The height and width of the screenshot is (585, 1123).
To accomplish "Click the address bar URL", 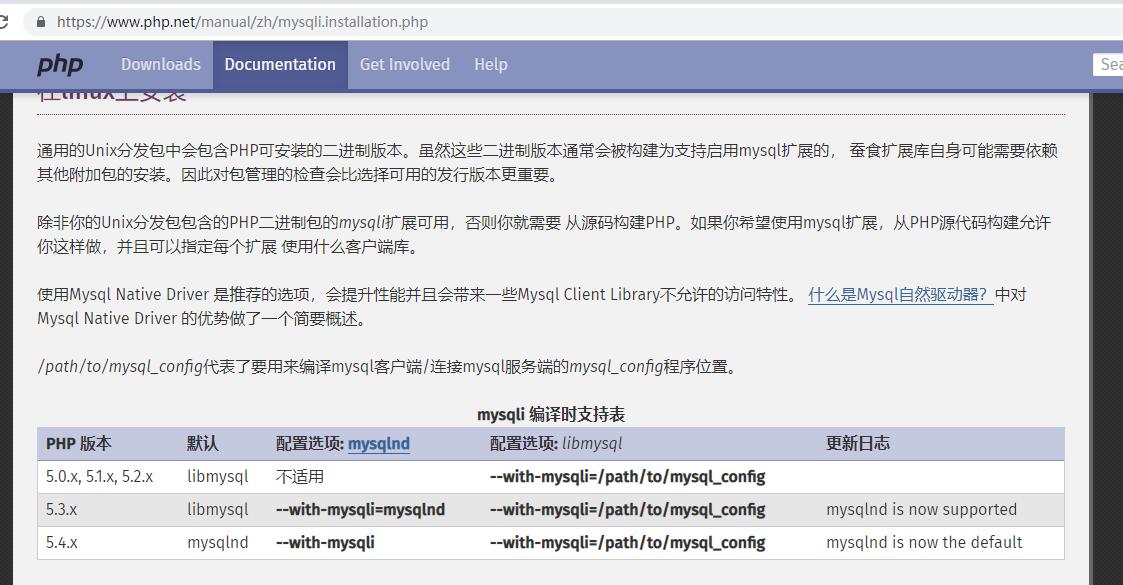I will click(243, 22).
